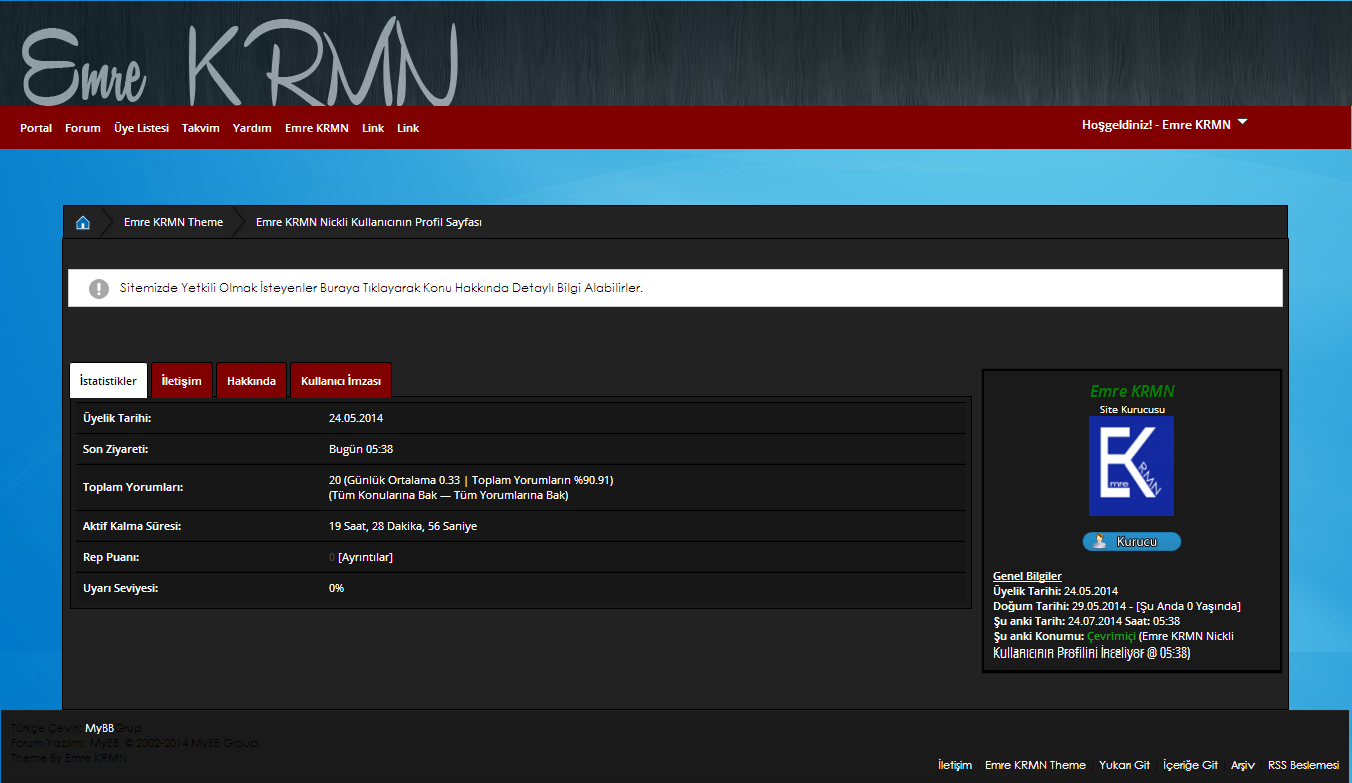Click the Toplam Yorumları row label
Image resolution: width=1352 pixels, height=783 pixels.
tap(133, 488)
